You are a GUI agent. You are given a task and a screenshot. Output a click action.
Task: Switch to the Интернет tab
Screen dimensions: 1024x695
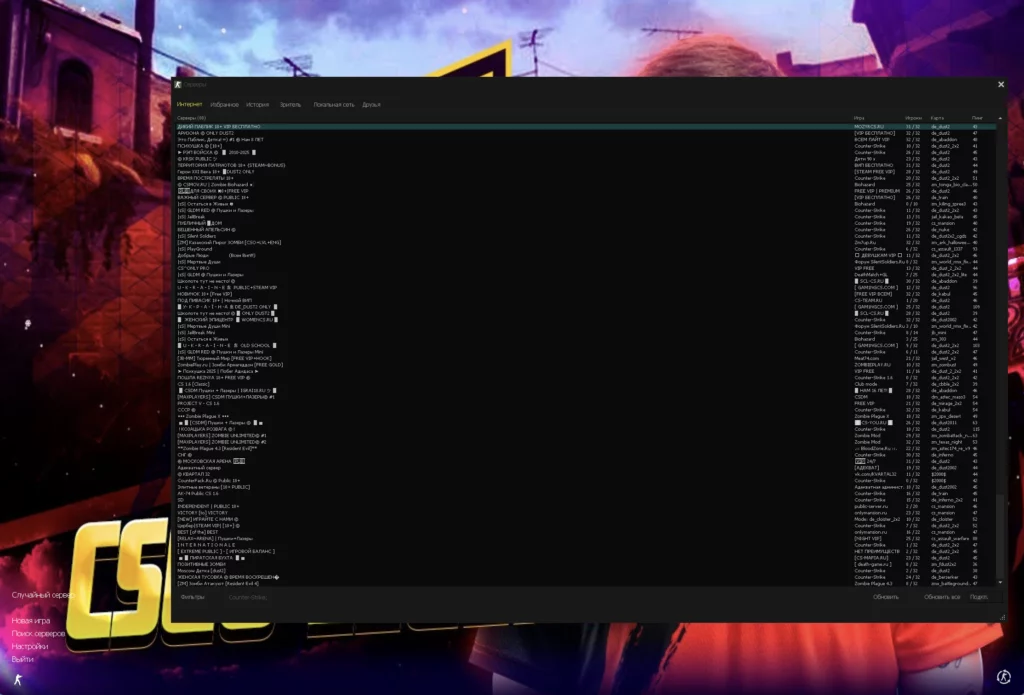[189, 105]
